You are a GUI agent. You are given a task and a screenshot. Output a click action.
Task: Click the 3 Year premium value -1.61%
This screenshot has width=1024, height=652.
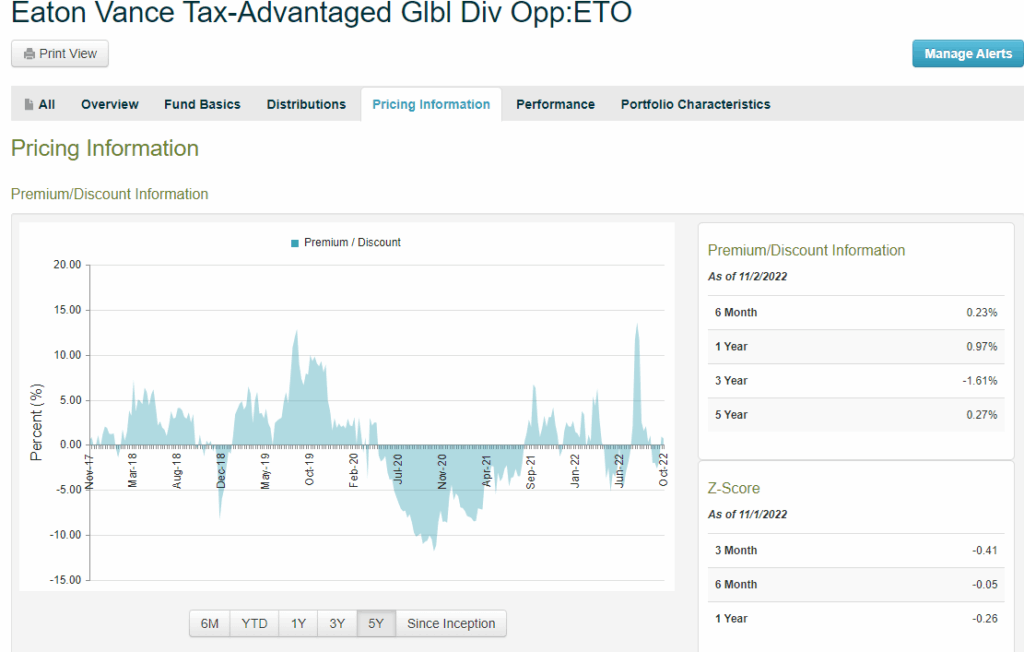980,380
